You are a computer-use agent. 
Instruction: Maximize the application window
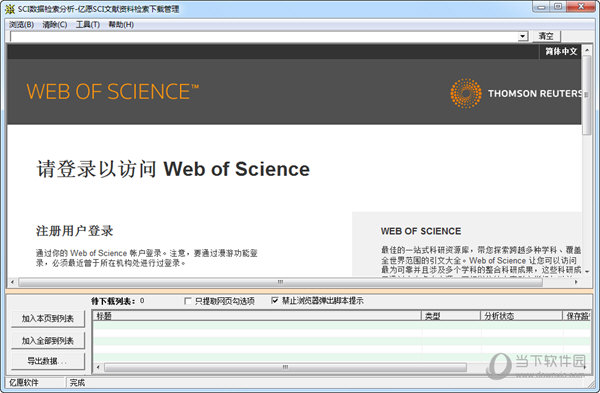coord(558,7)
